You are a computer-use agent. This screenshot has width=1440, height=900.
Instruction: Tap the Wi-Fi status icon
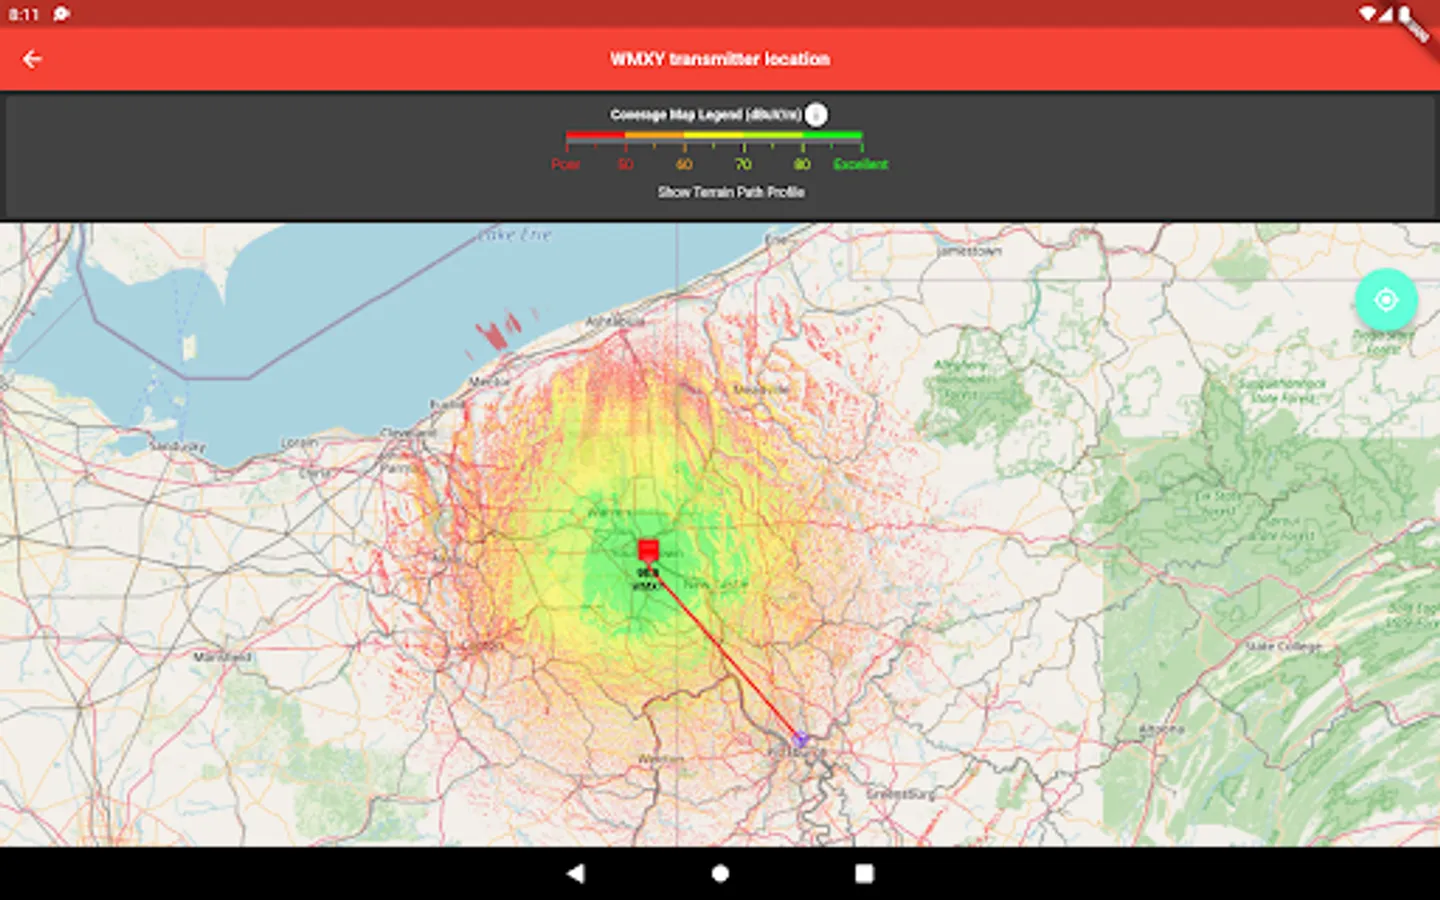(1367, 14)
